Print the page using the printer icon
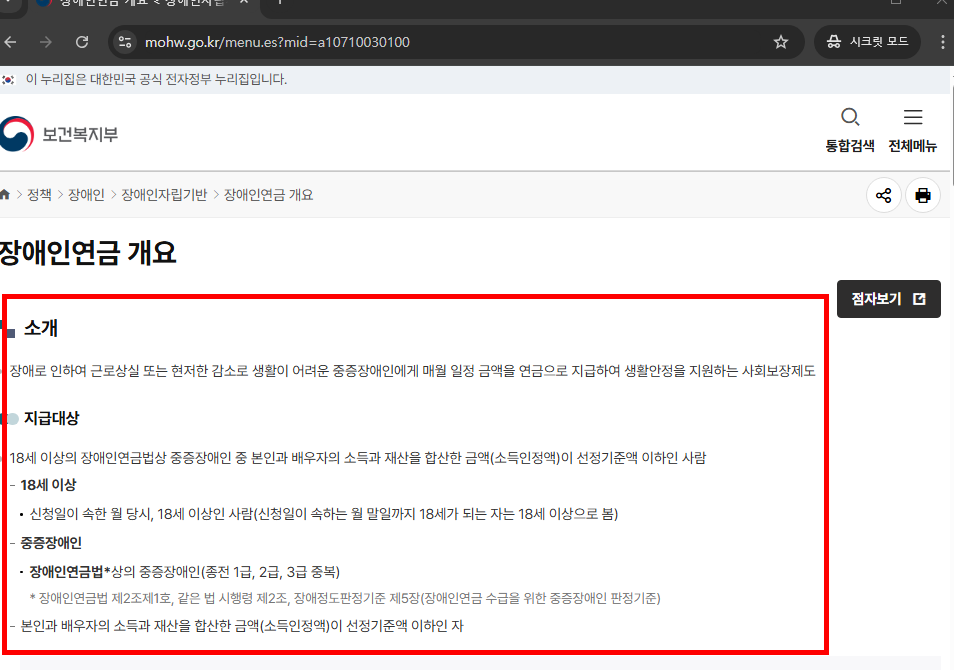Screen dimensions: 954x670 922,195
